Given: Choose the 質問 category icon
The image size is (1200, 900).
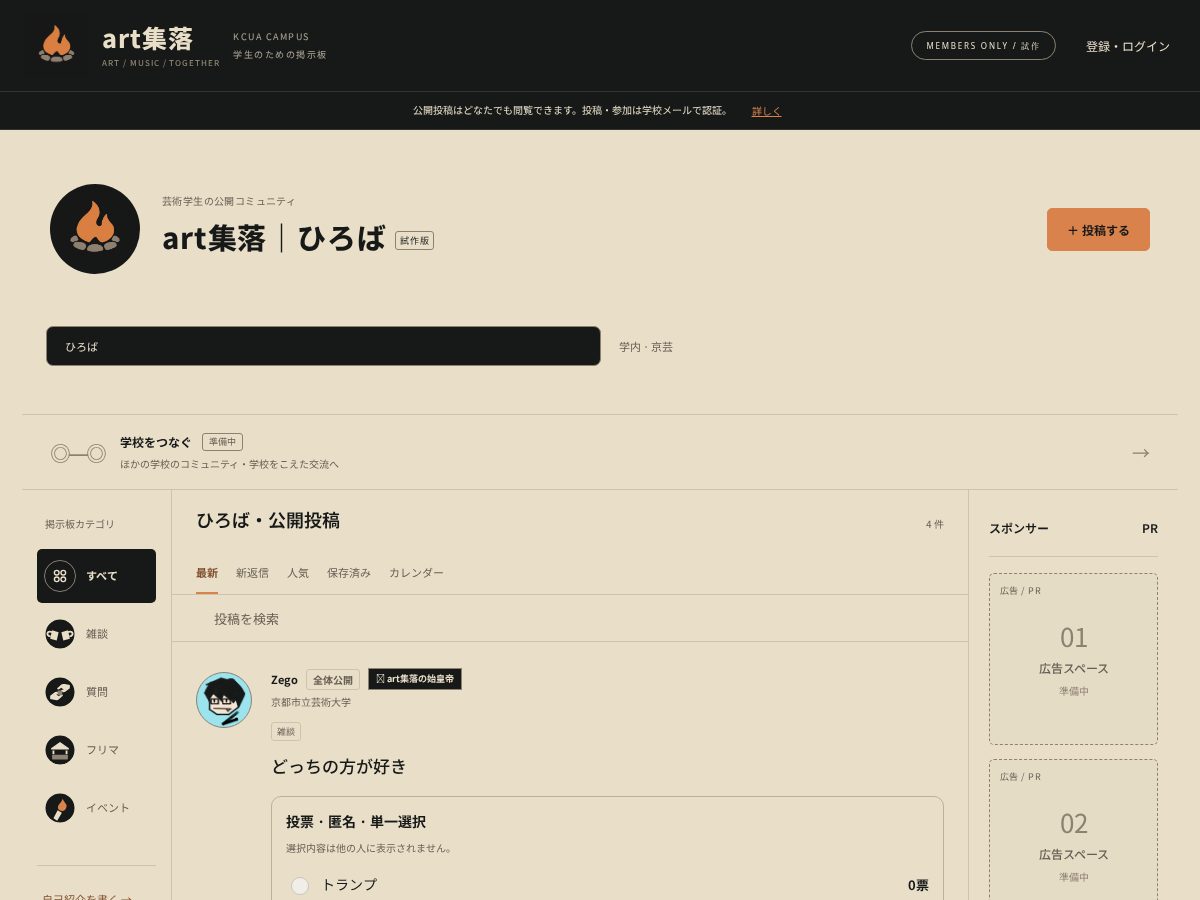Looking at the screenshot, I should point(60,692).
